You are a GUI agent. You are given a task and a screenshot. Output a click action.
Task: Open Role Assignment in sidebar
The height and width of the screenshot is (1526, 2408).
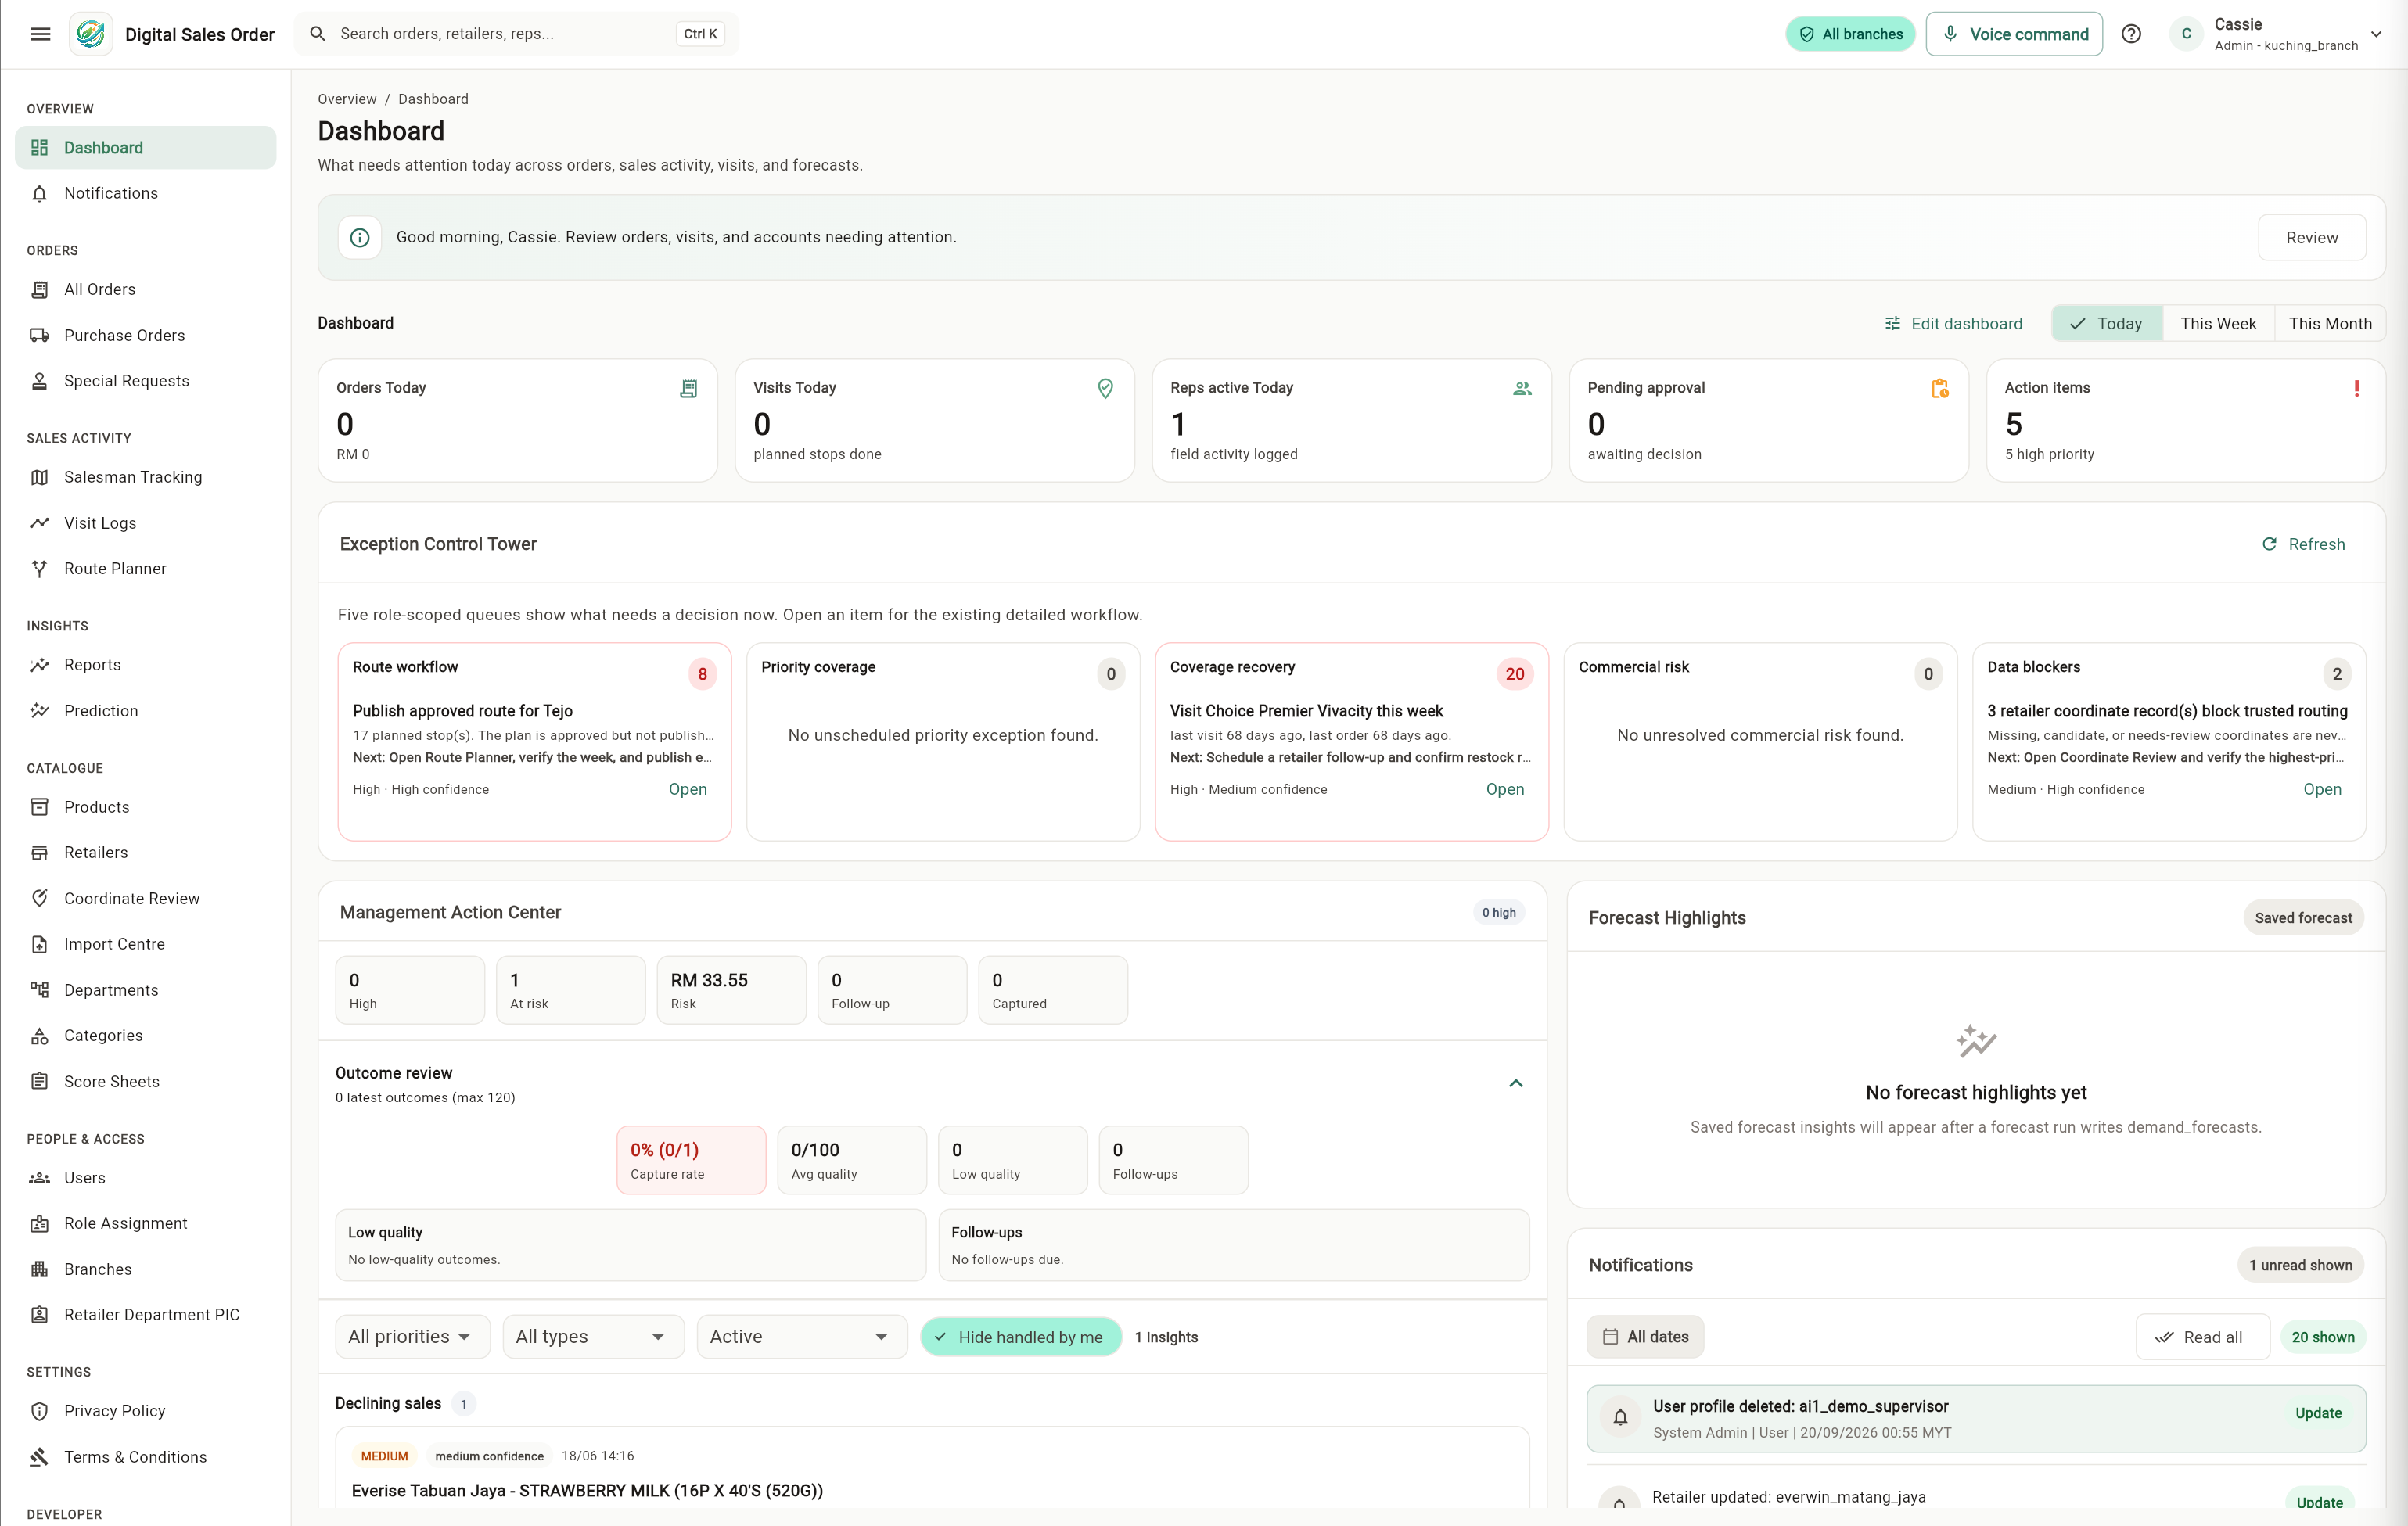146,1223
